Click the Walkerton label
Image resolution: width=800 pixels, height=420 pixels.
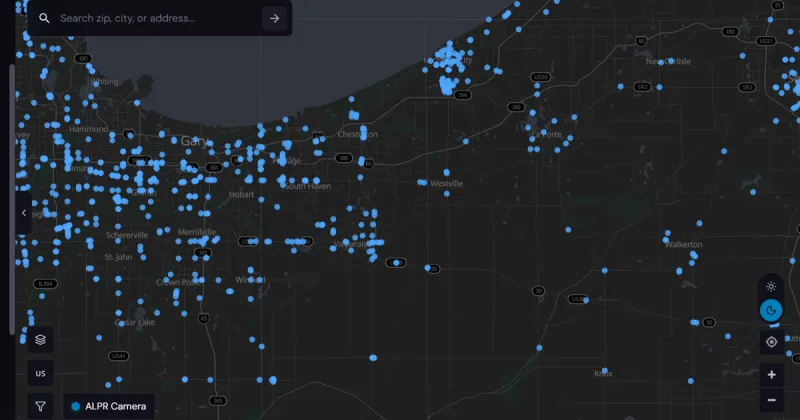click(x=684, y=244)
